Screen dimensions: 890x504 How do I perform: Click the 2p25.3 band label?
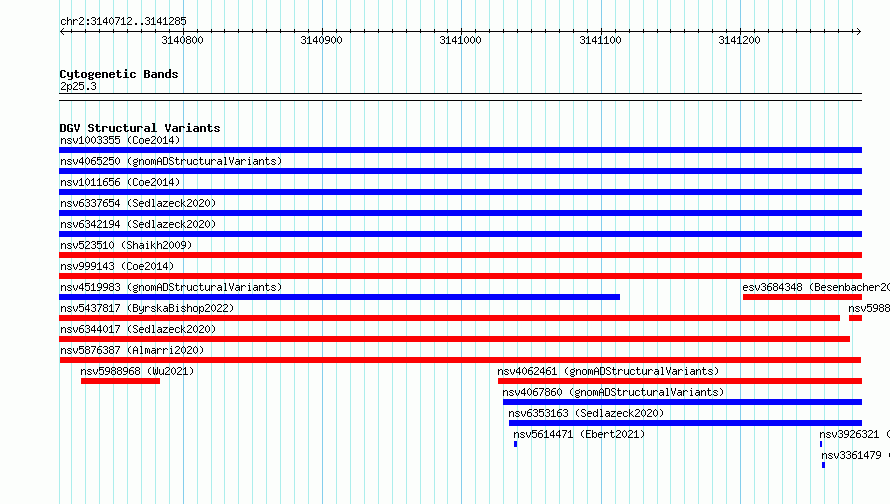pyautogui.click(x=78, y=86)
